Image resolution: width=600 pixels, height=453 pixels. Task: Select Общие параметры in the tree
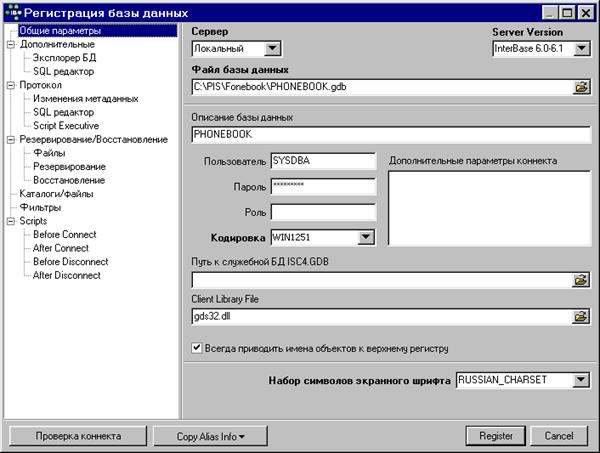(59, 31)
